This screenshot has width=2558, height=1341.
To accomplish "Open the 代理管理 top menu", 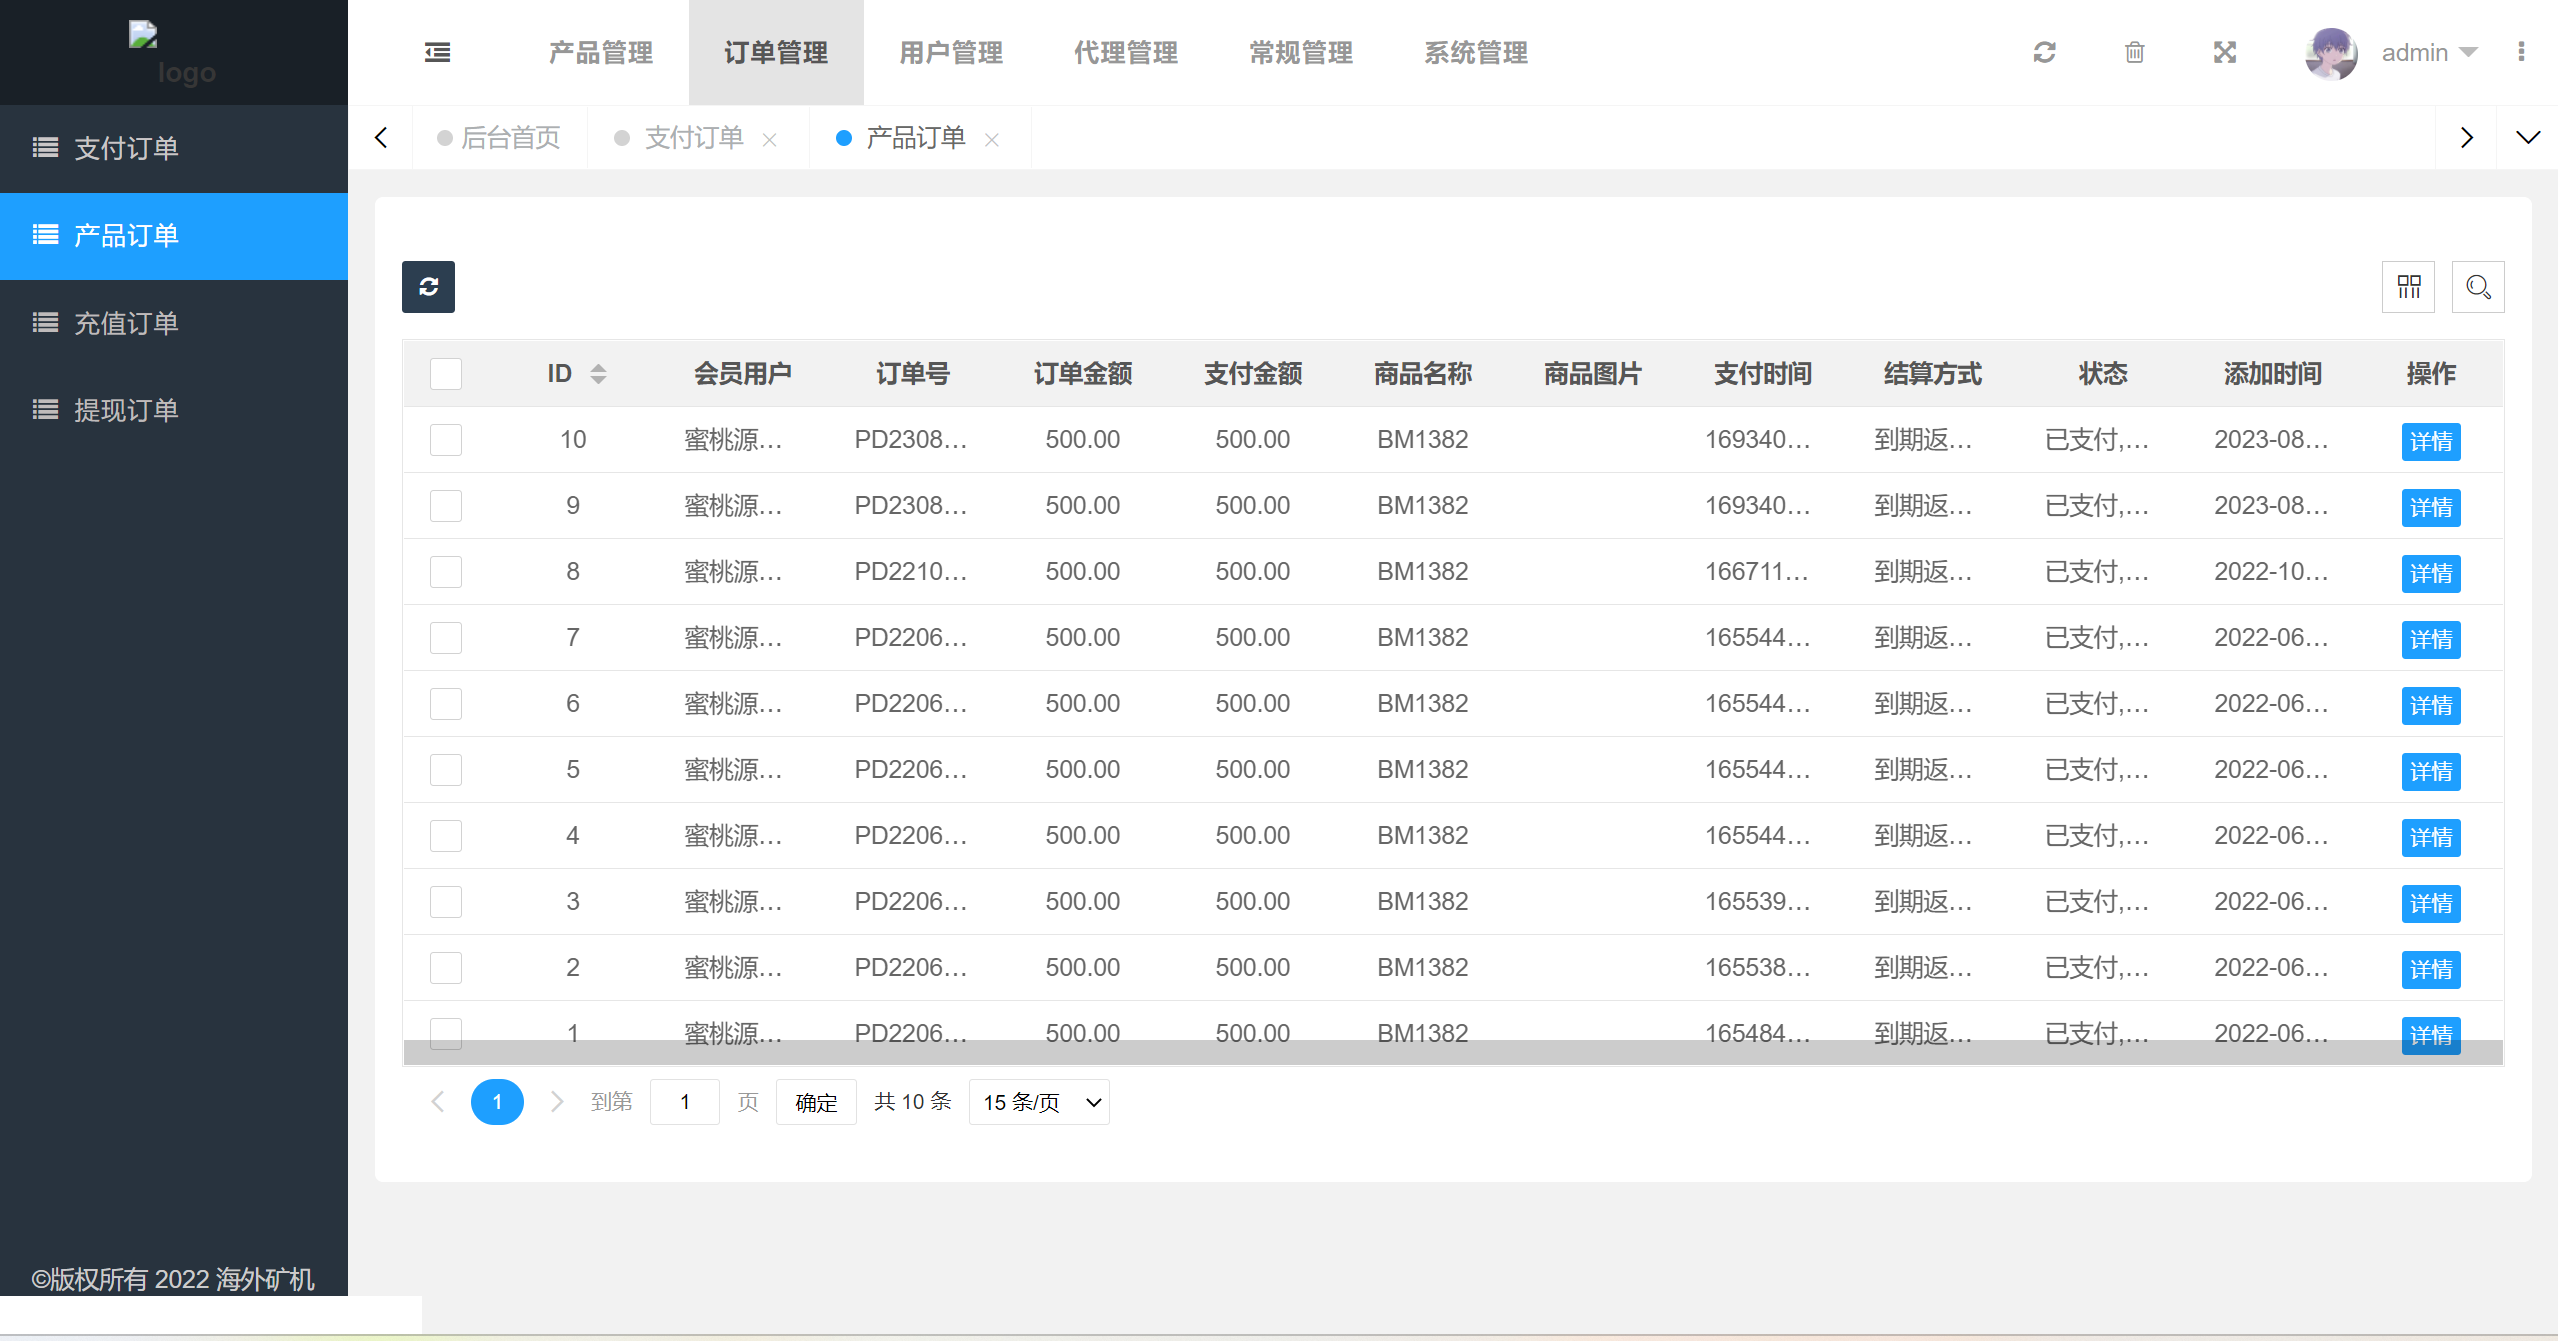I will [1126, 52].
